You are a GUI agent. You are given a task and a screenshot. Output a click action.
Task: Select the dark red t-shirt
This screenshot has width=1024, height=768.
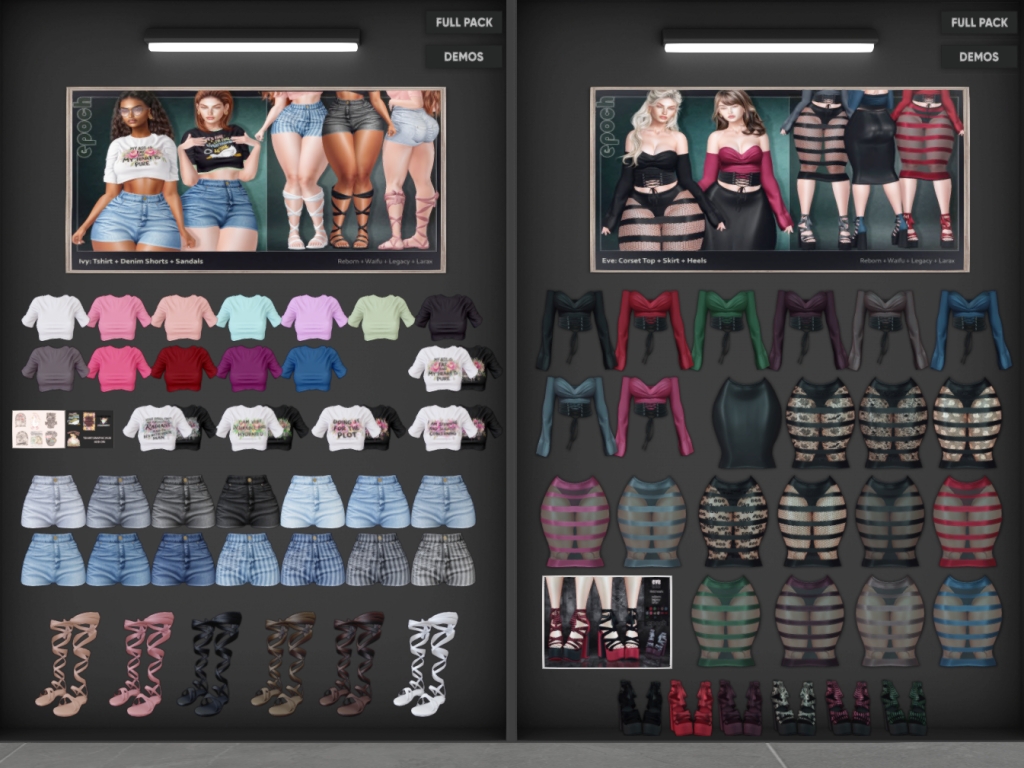click(x=184, y=368)
